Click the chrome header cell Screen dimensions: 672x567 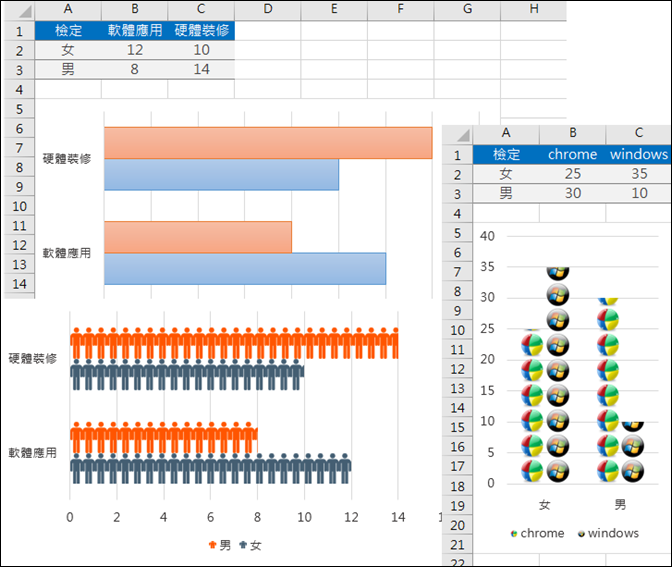(573, 154)
